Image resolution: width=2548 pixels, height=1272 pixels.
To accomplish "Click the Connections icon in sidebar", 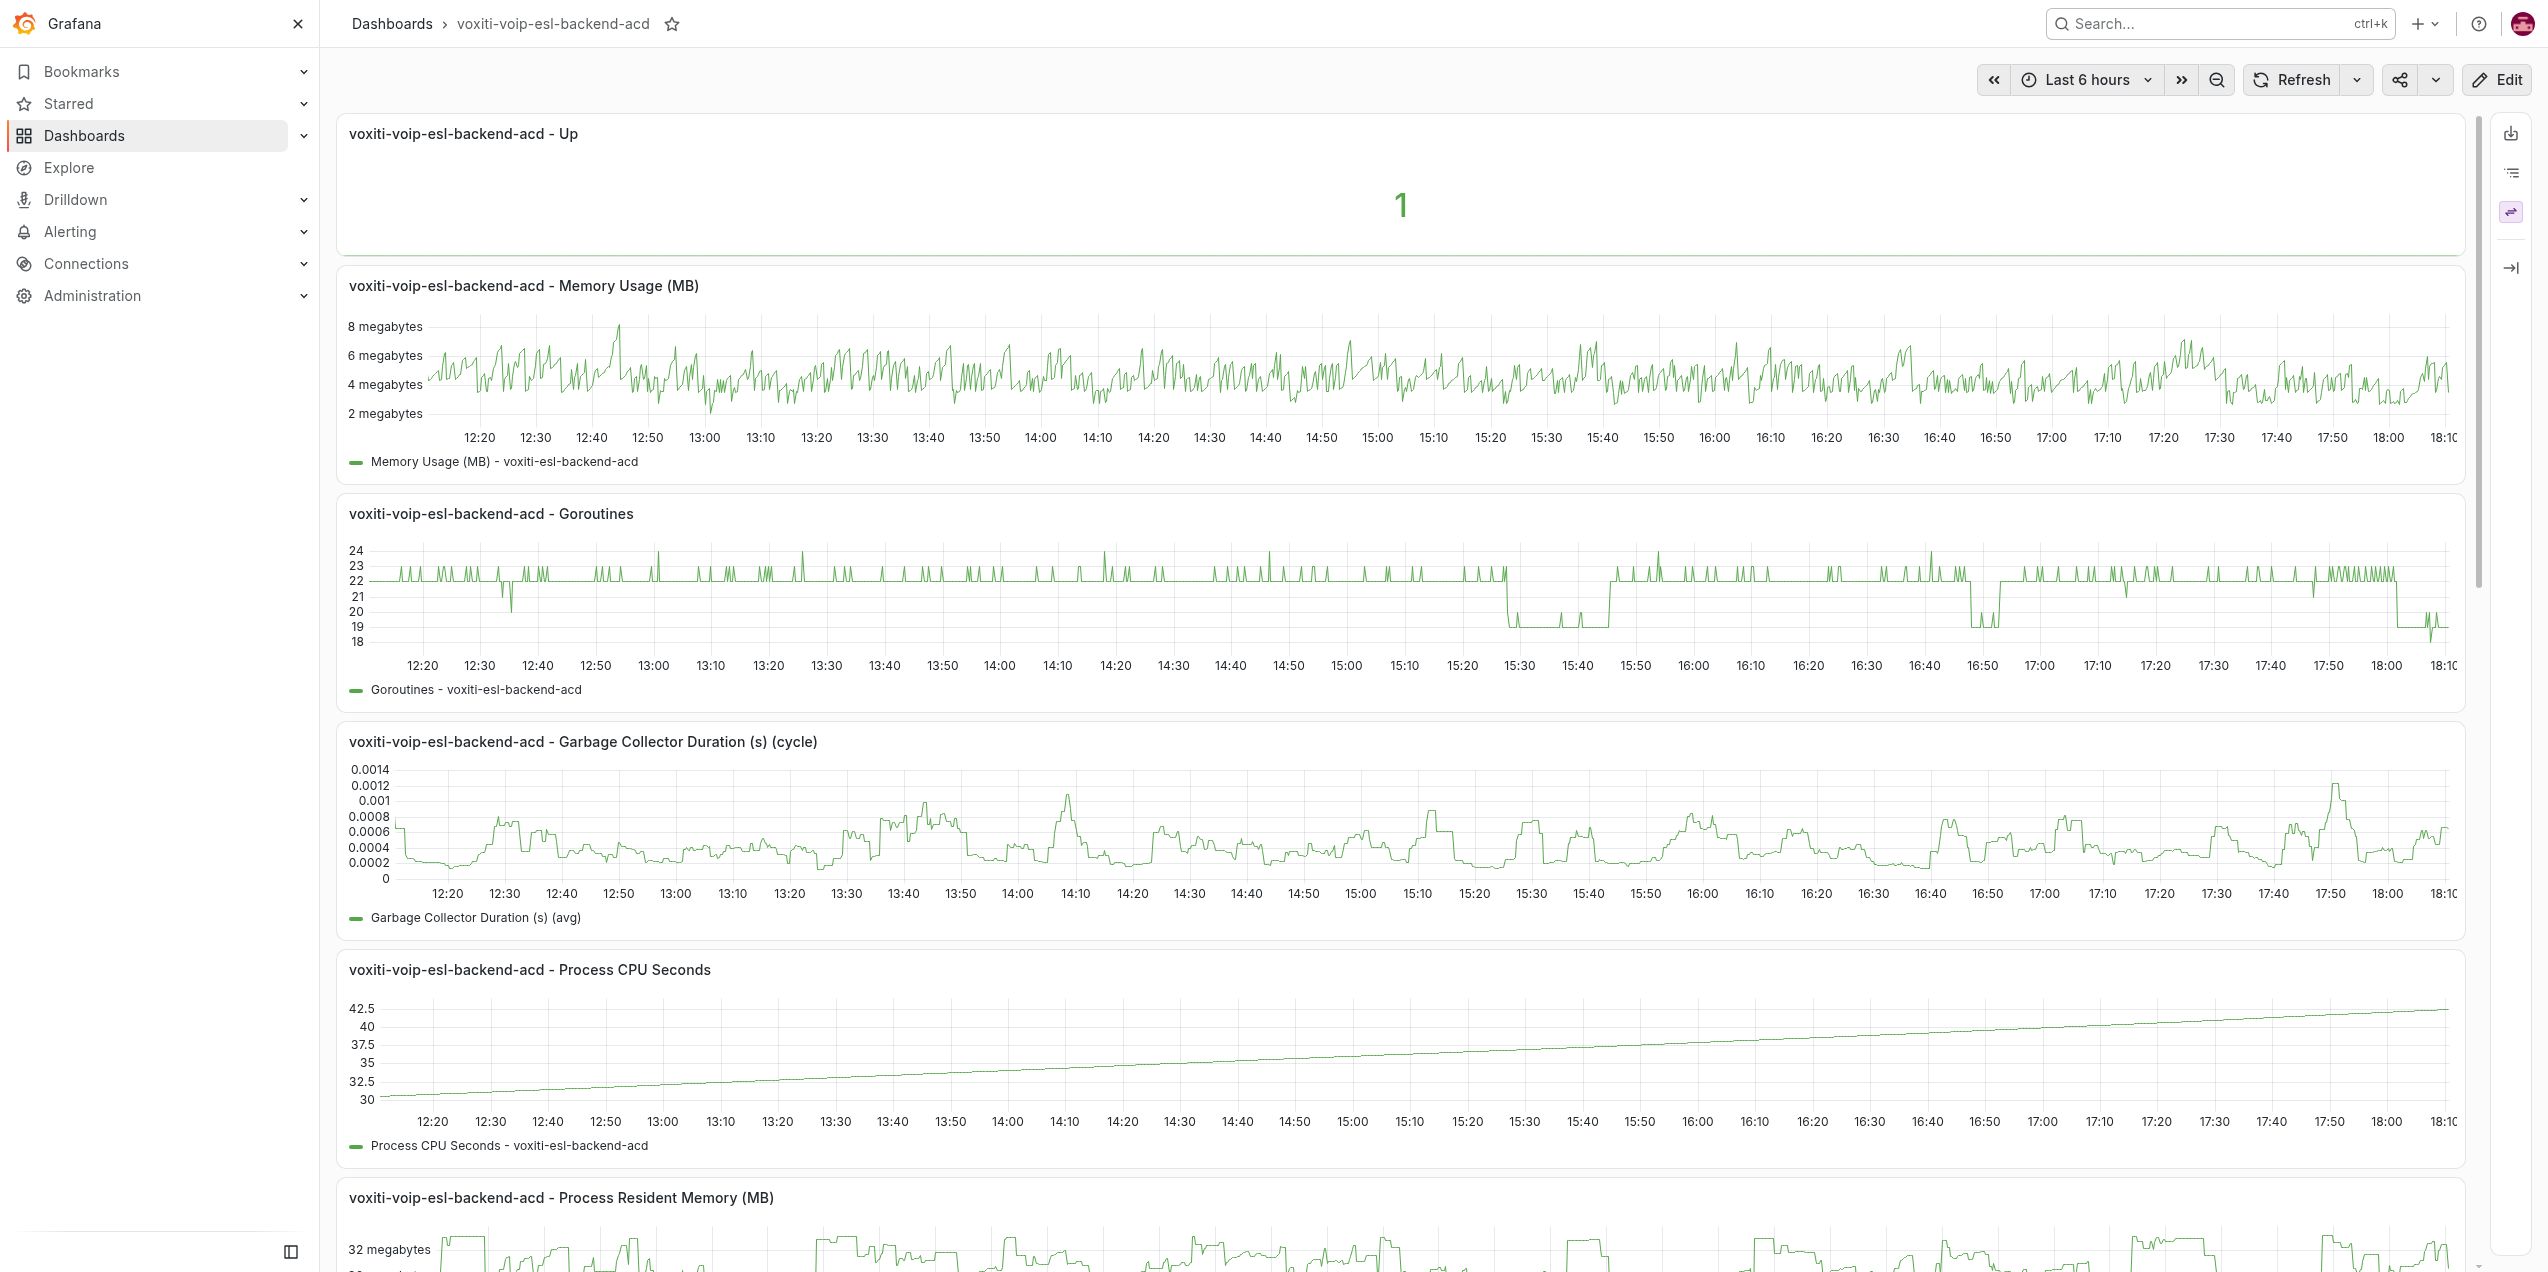I will 24,264.
